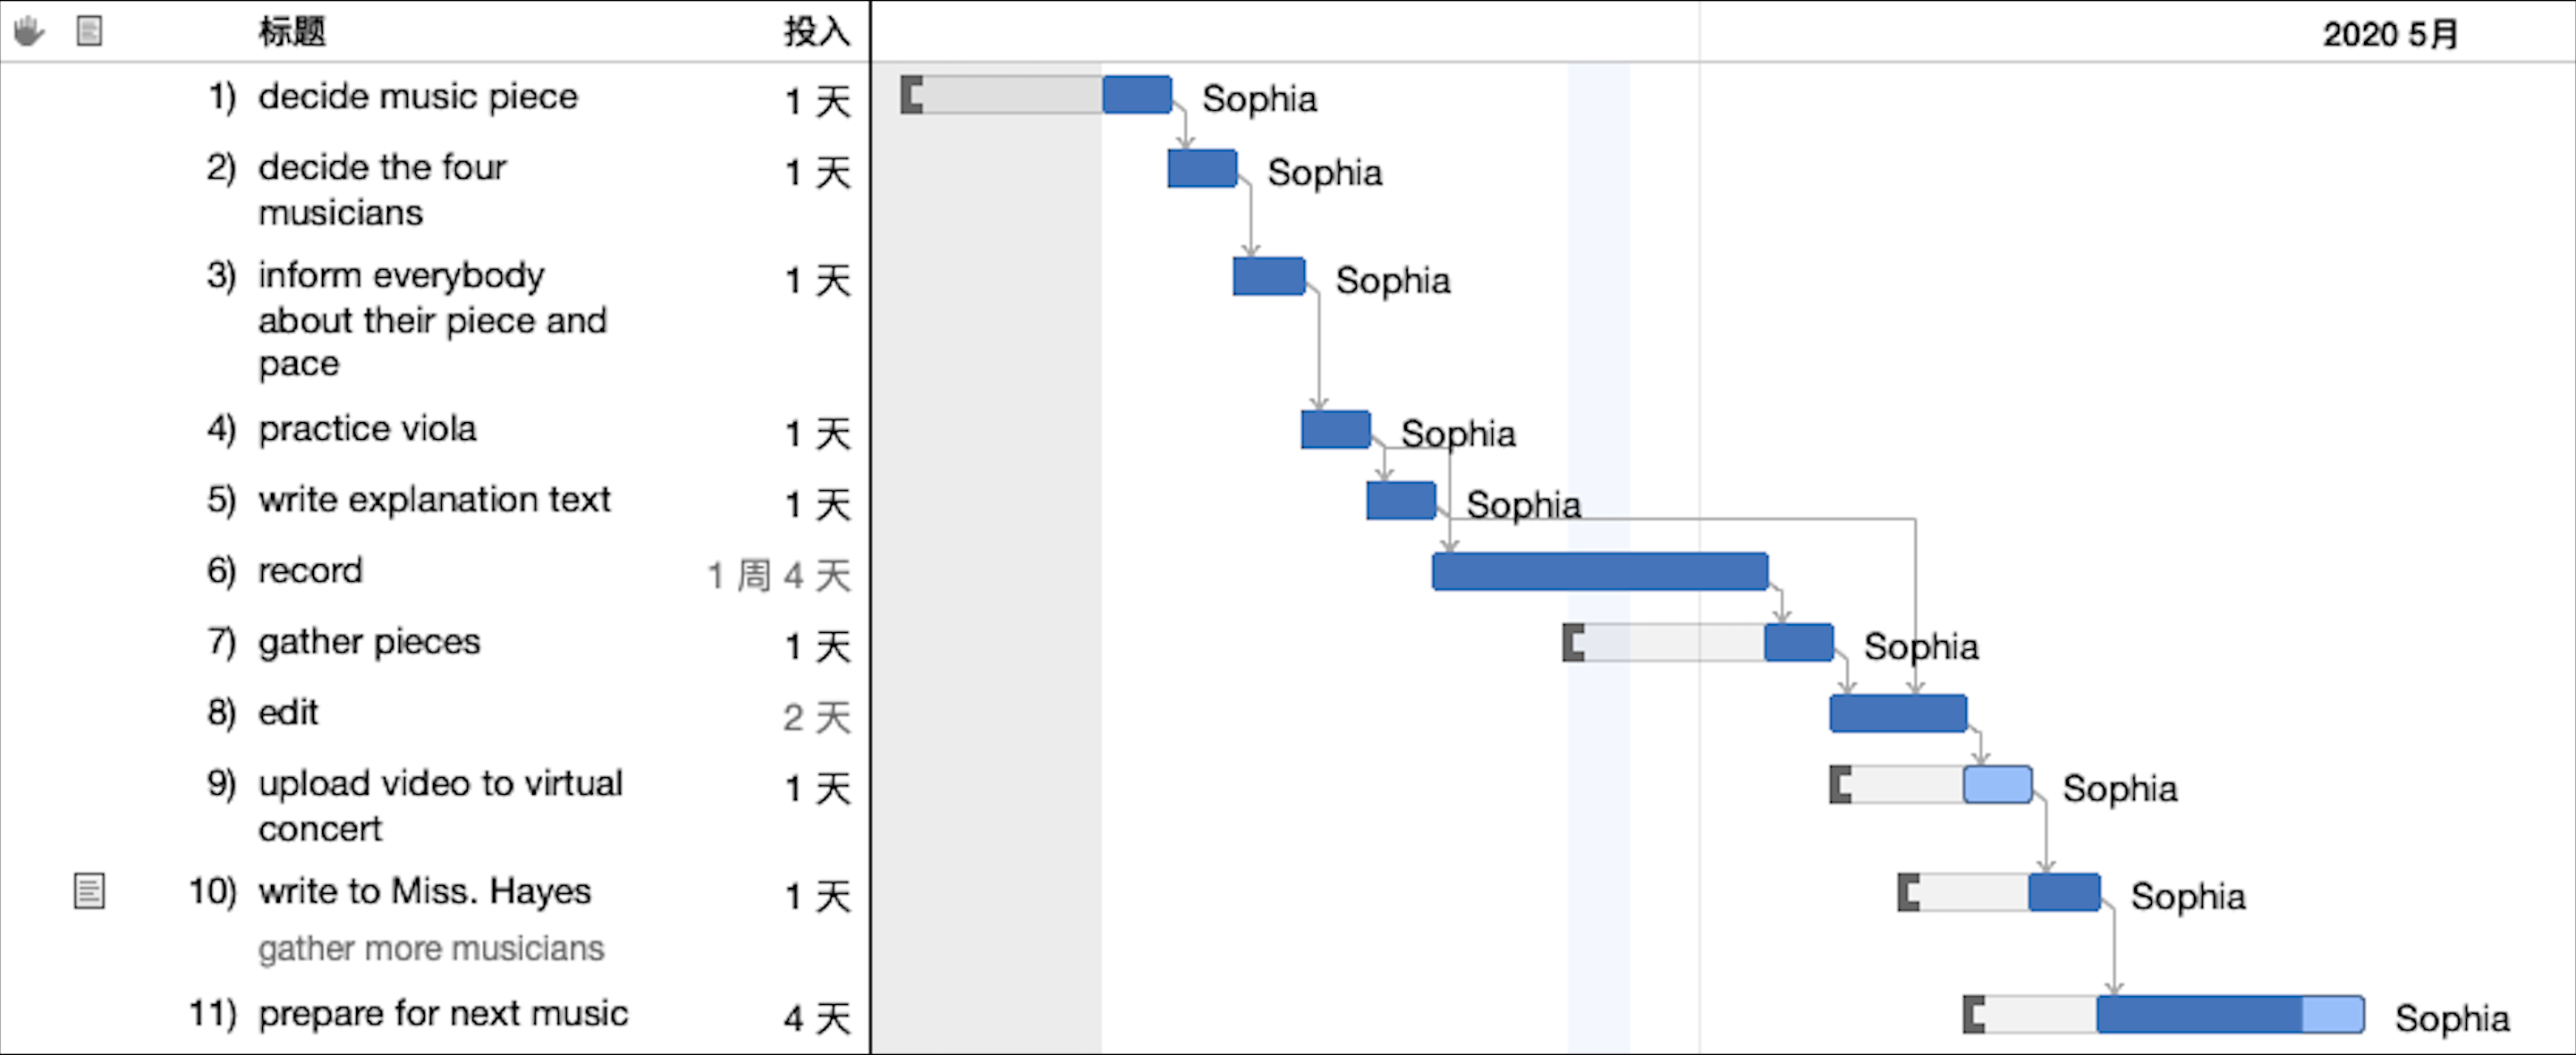Screen dimensions: 2576x1055
Task: Click the hand icon in header
Action: click(x=28, y=31)
